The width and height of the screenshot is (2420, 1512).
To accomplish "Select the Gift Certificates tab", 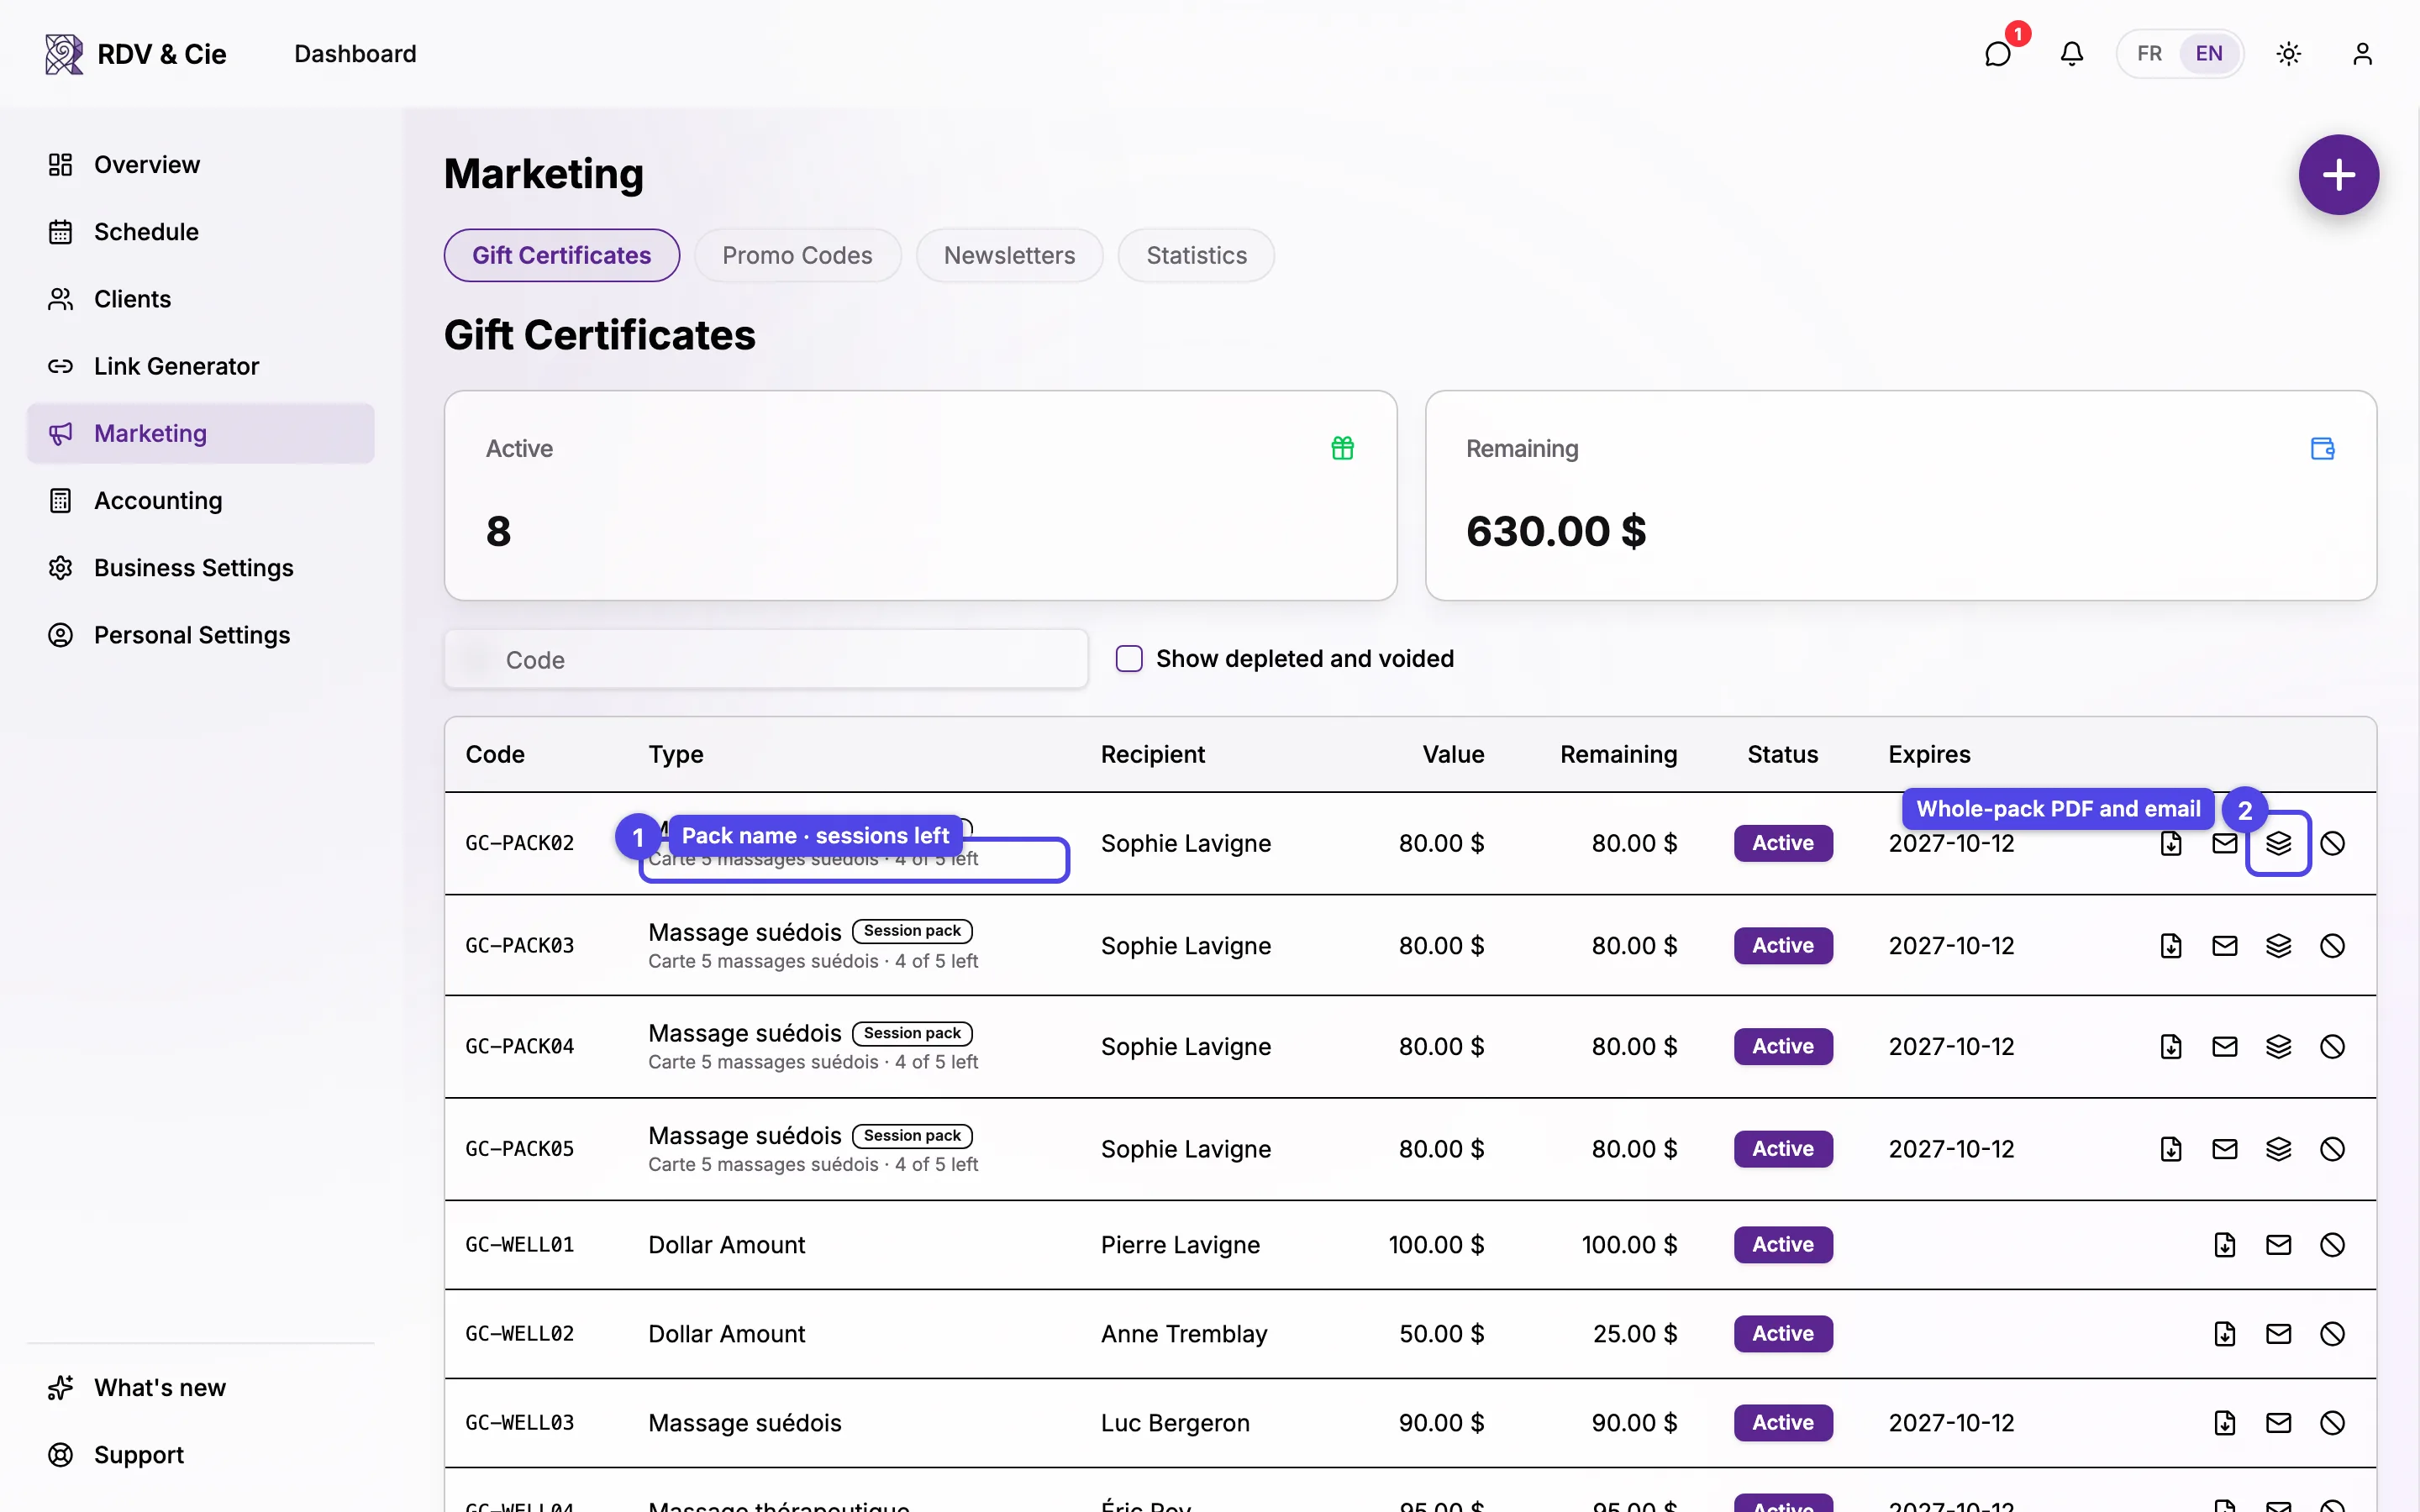I will [x=561, y=255].
